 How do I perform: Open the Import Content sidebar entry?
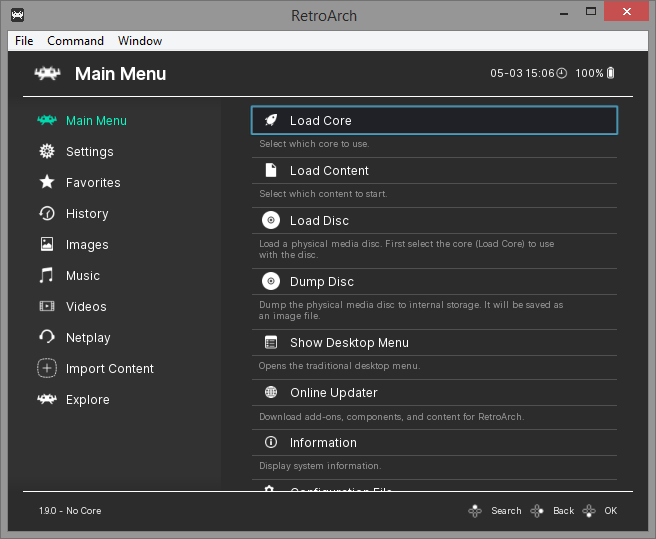point(110,368)
